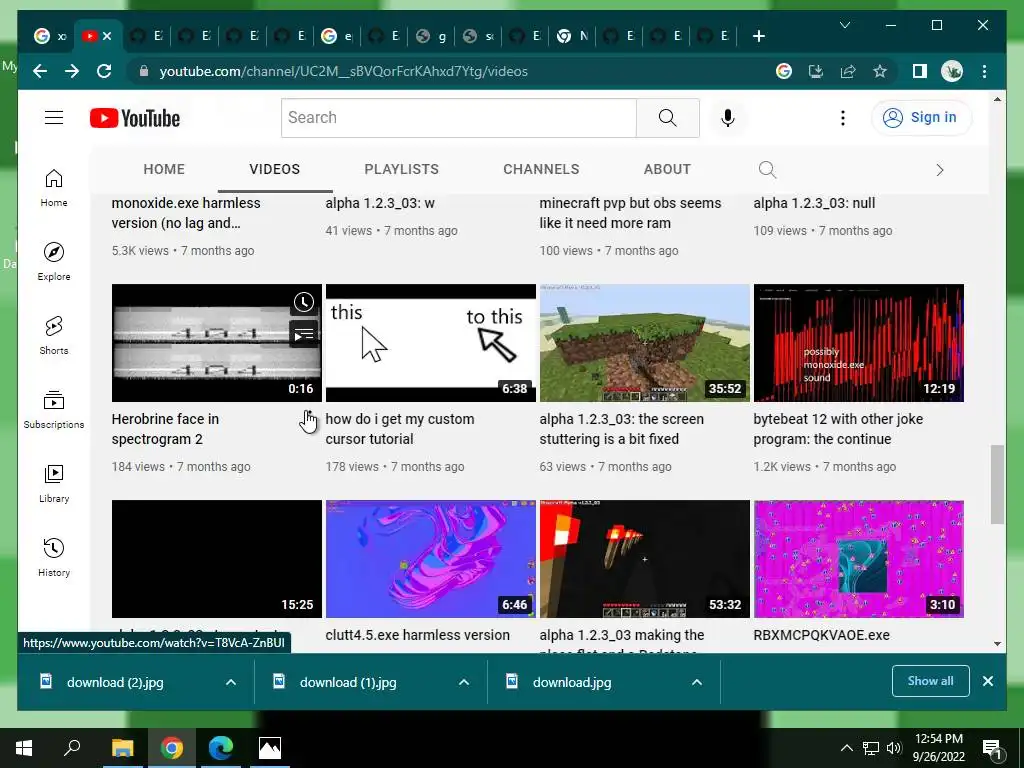Open Library in the sidebar

(54, 483)
